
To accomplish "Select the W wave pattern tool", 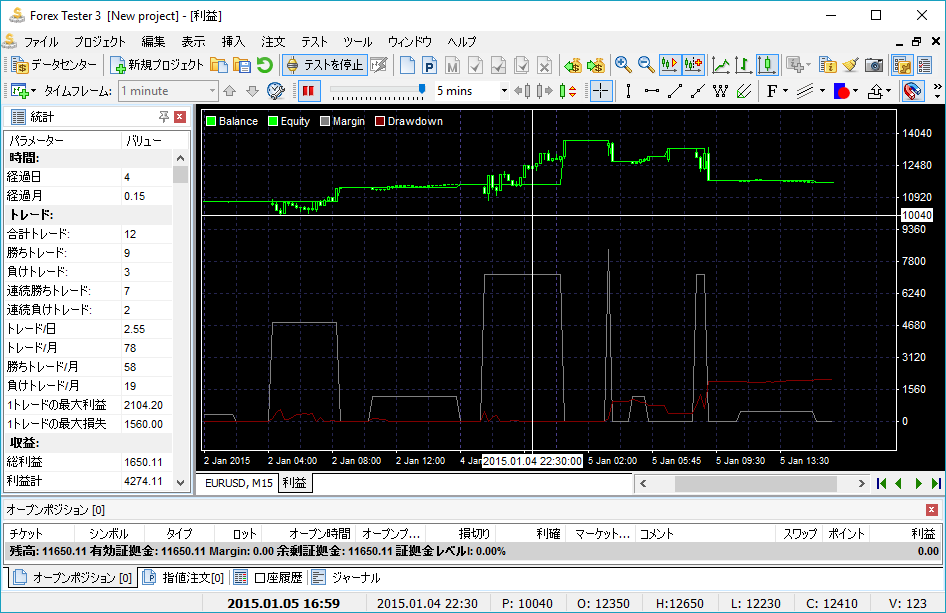I will (x=720, y=91).
